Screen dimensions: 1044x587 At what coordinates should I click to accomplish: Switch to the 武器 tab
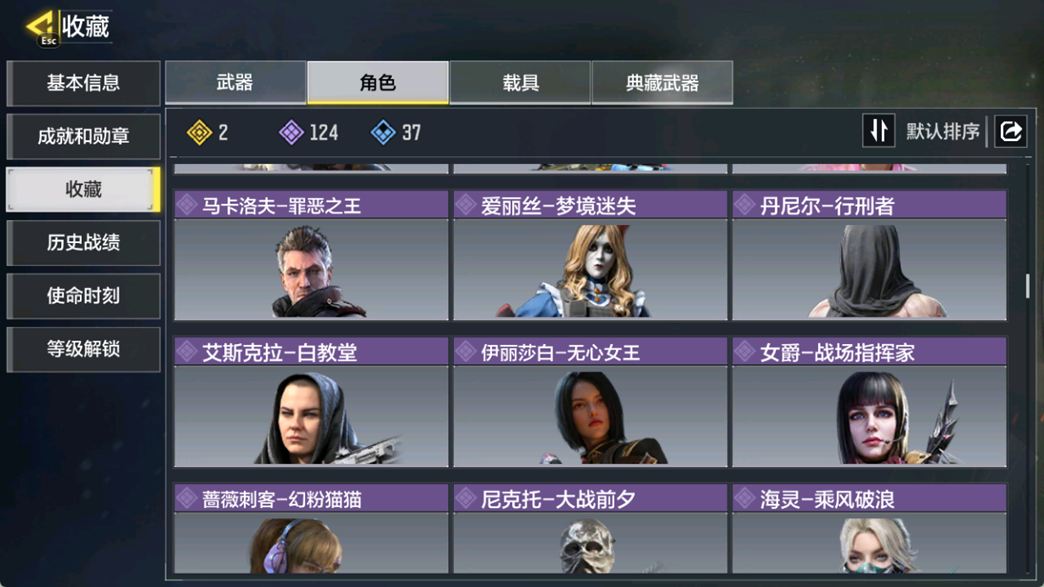click(x=235, y=83)
